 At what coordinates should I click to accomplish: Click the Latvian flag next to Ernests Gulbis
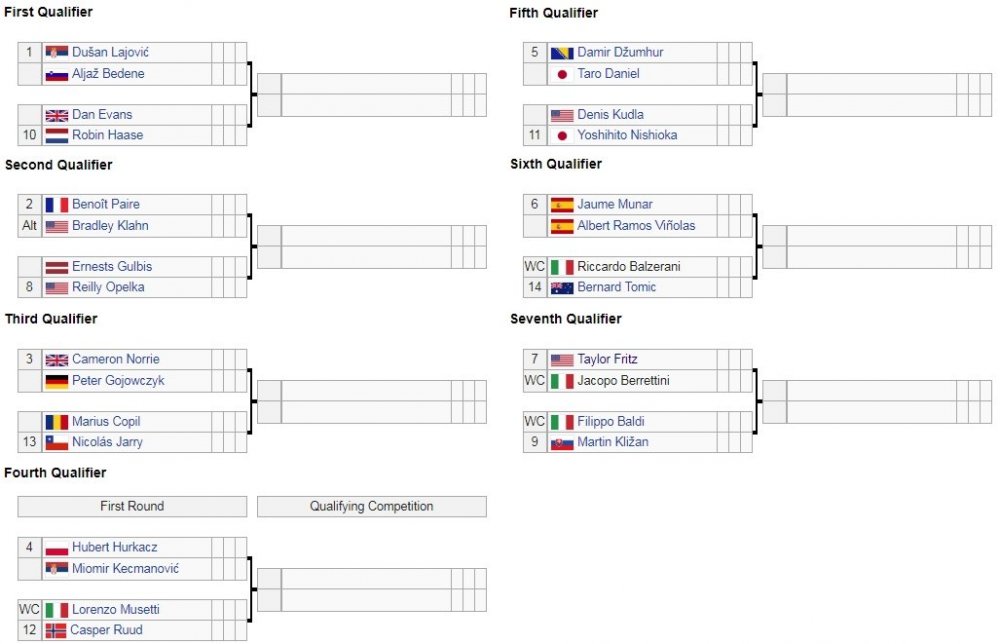point(57,267)
